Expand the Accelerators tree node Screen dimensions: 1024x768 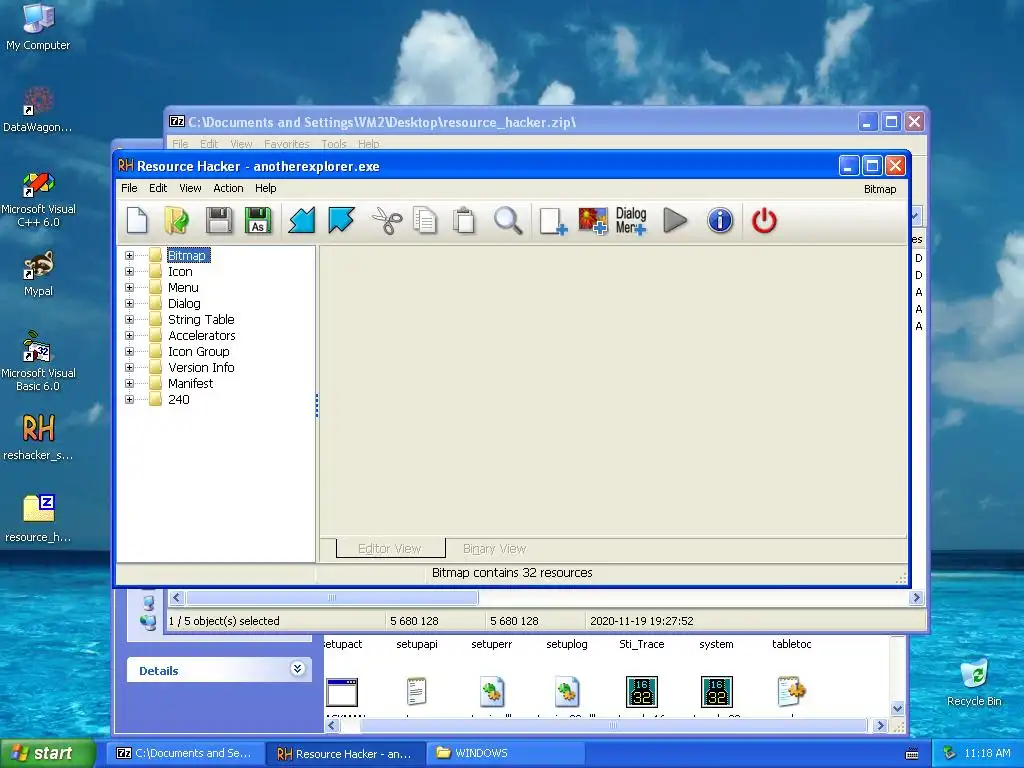coord(129,336)
